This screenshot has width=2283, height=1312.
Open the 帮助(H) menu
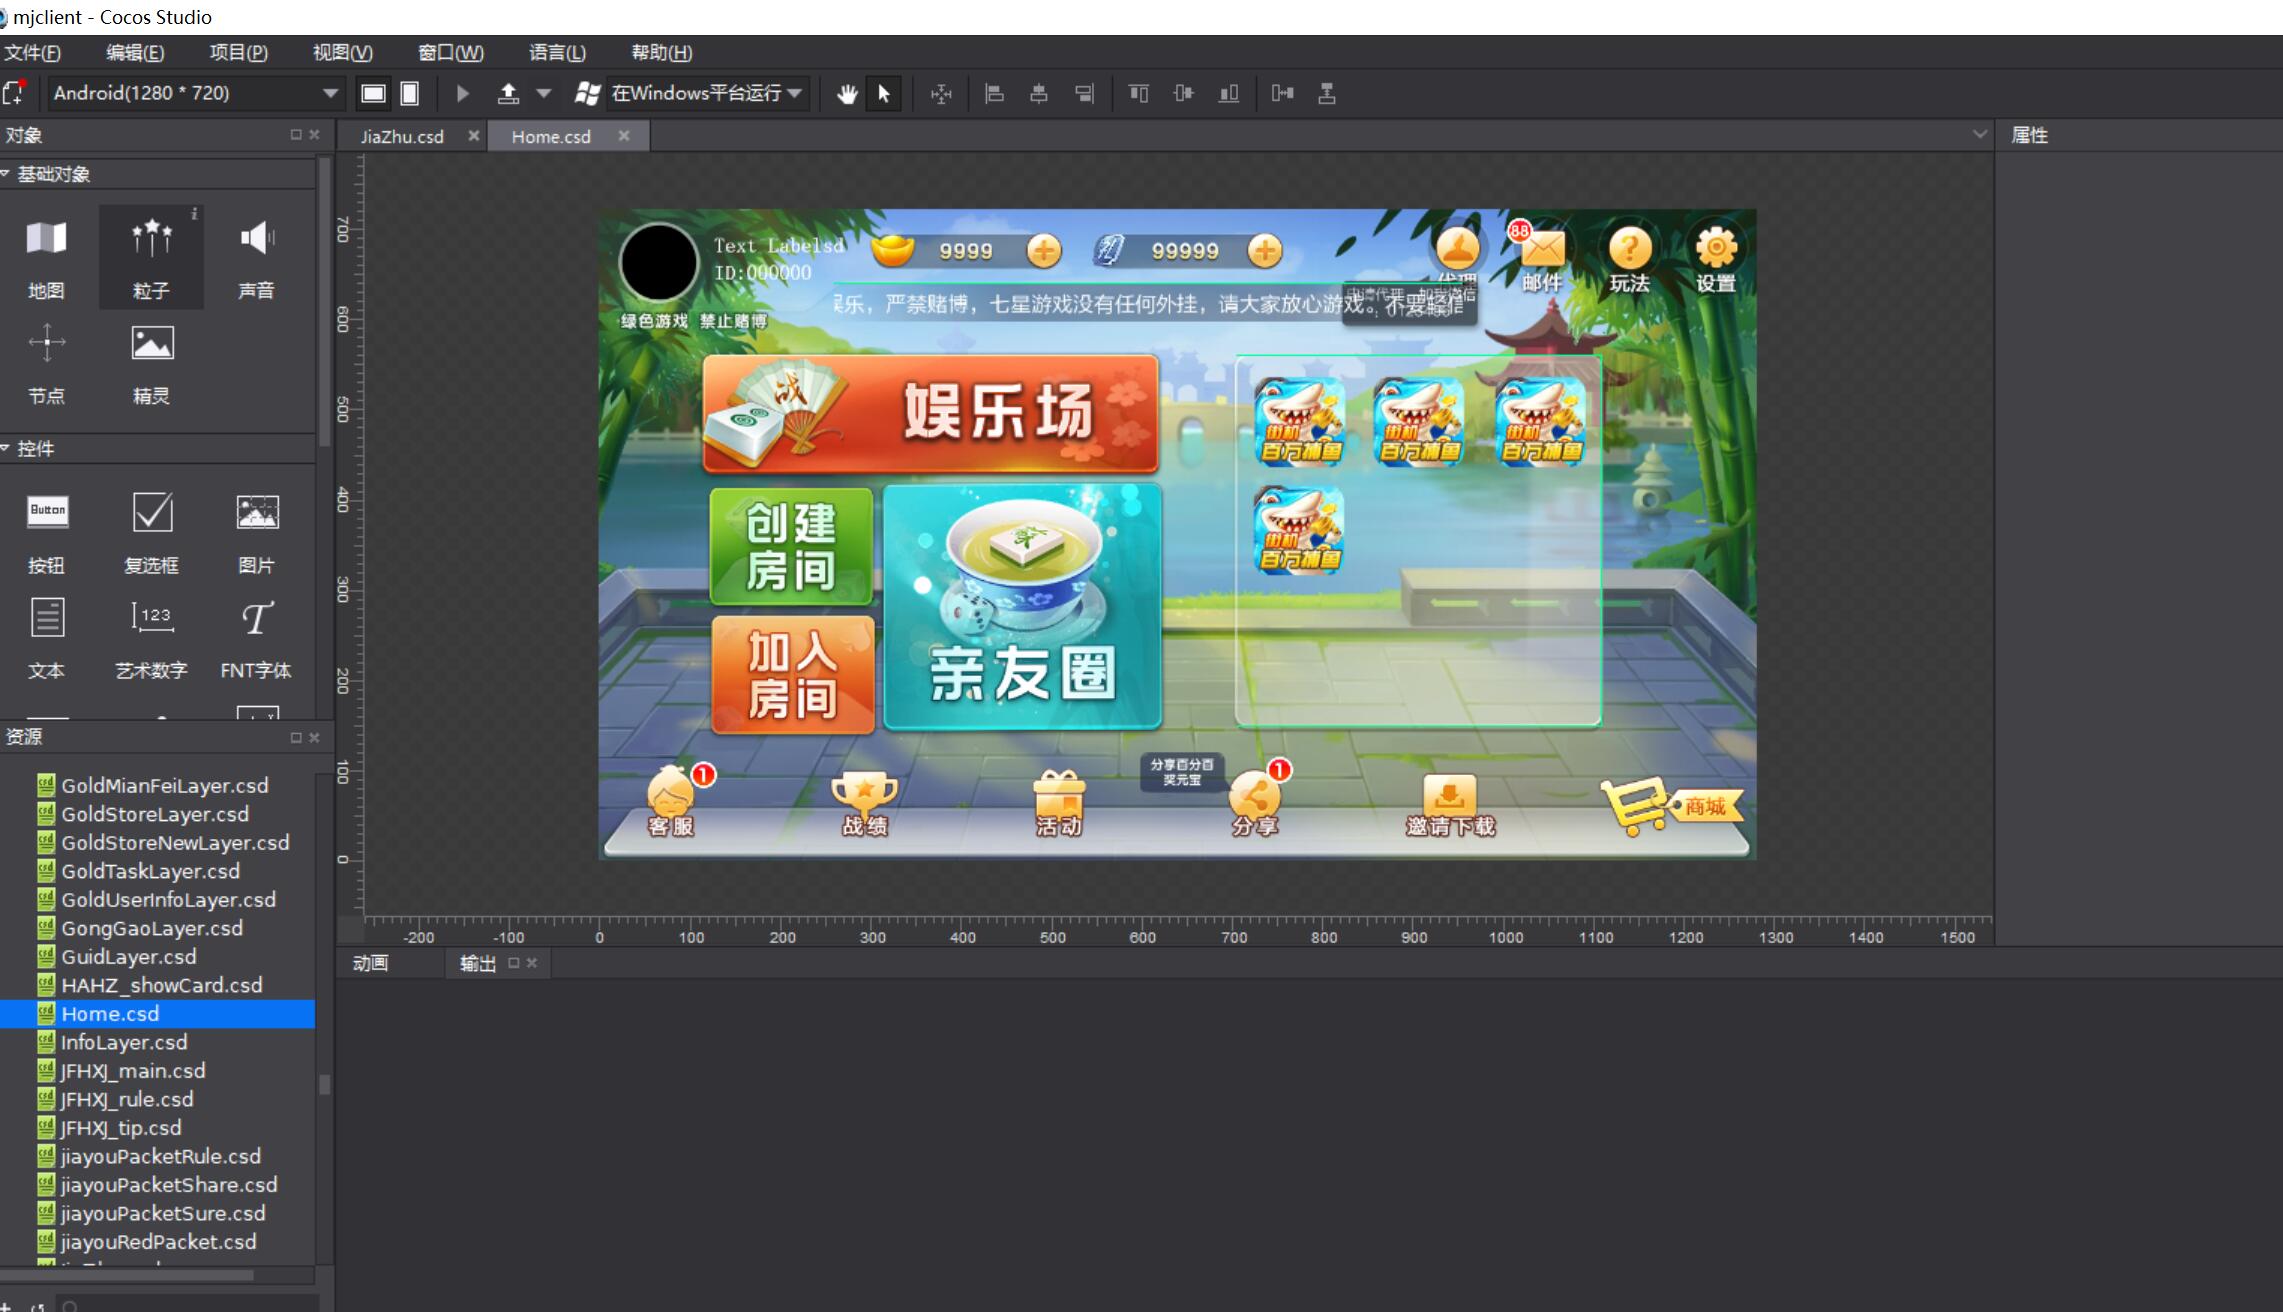(661, 52)
